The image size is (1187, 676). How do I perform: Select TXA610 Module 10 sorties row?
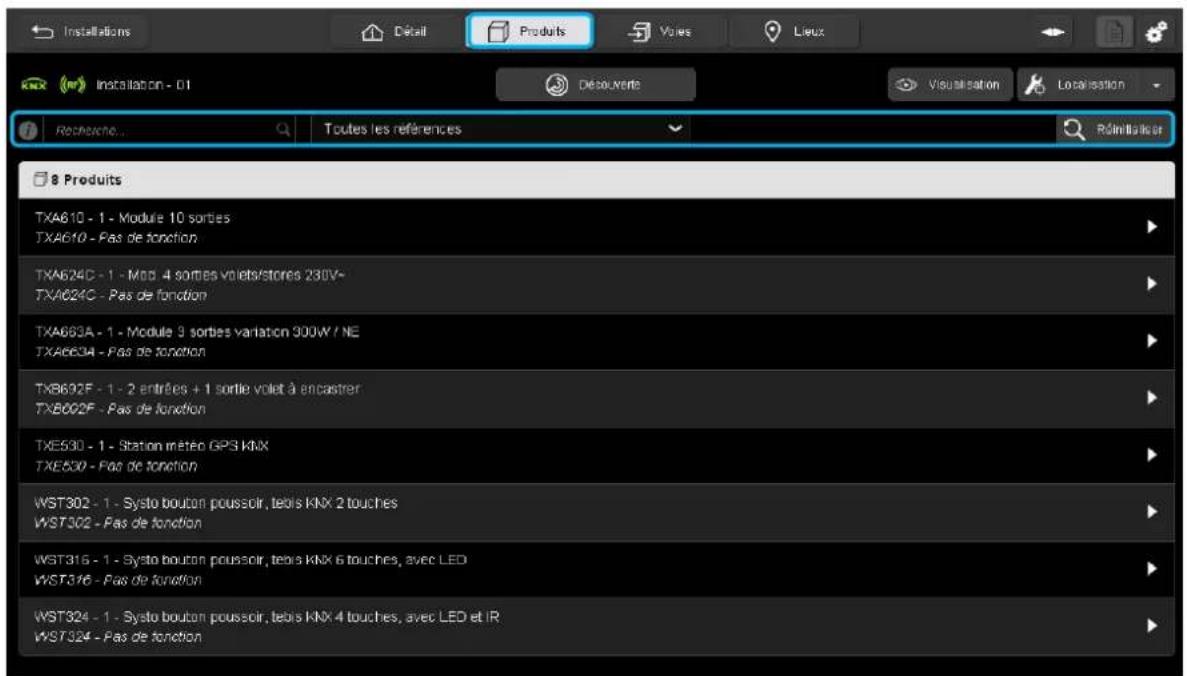coord(597,227)
